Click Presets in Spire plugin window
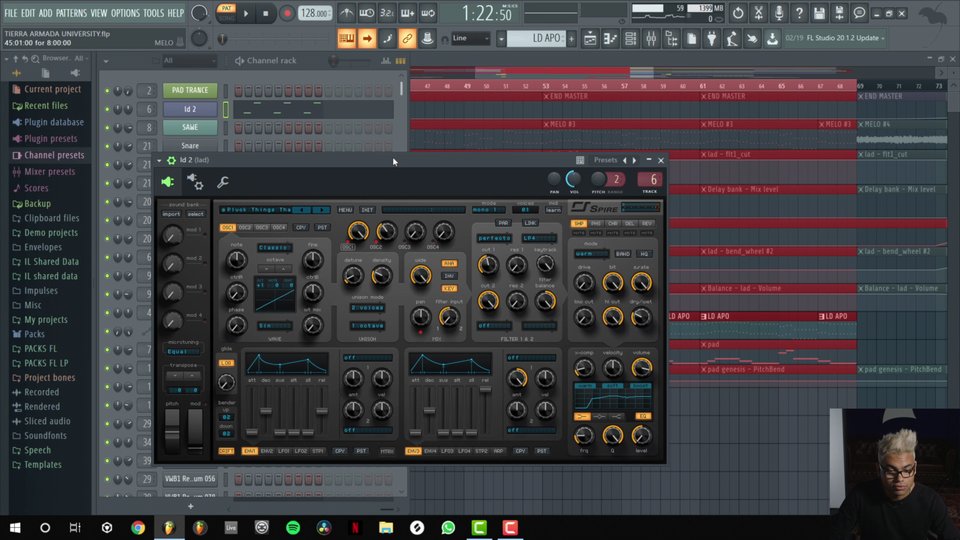This screenshot has width=960, height=540. click(606, 160)
